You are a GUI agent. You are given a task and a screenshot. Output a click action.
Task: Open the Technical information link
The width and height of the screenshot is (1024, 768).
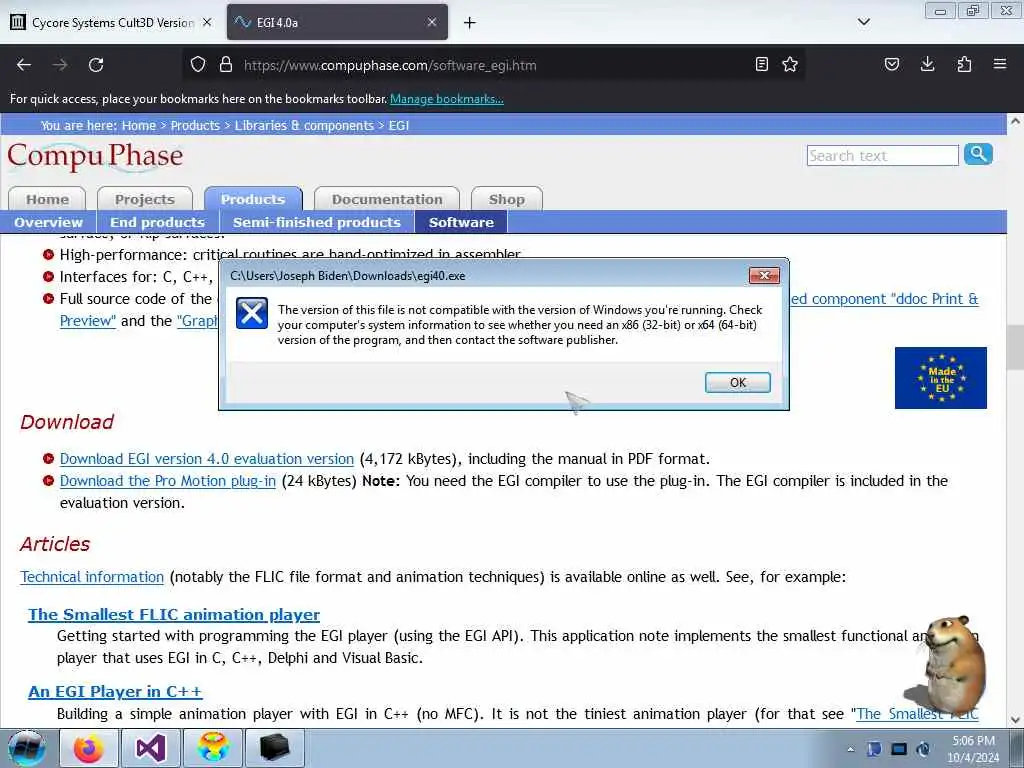click(x=92, y=577)
